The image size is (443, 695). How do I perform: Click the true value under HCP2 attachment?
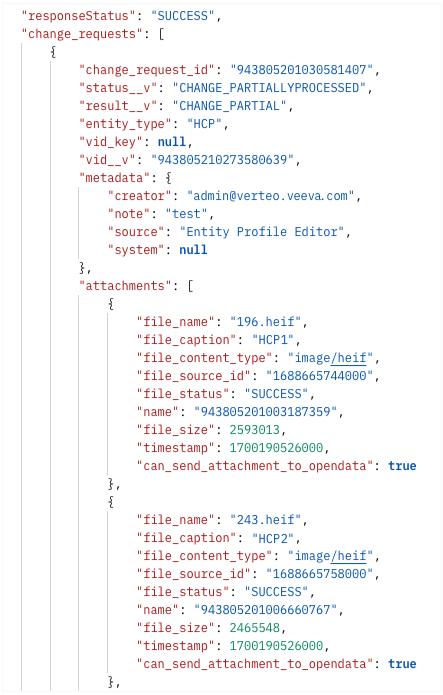coord(402,664)
